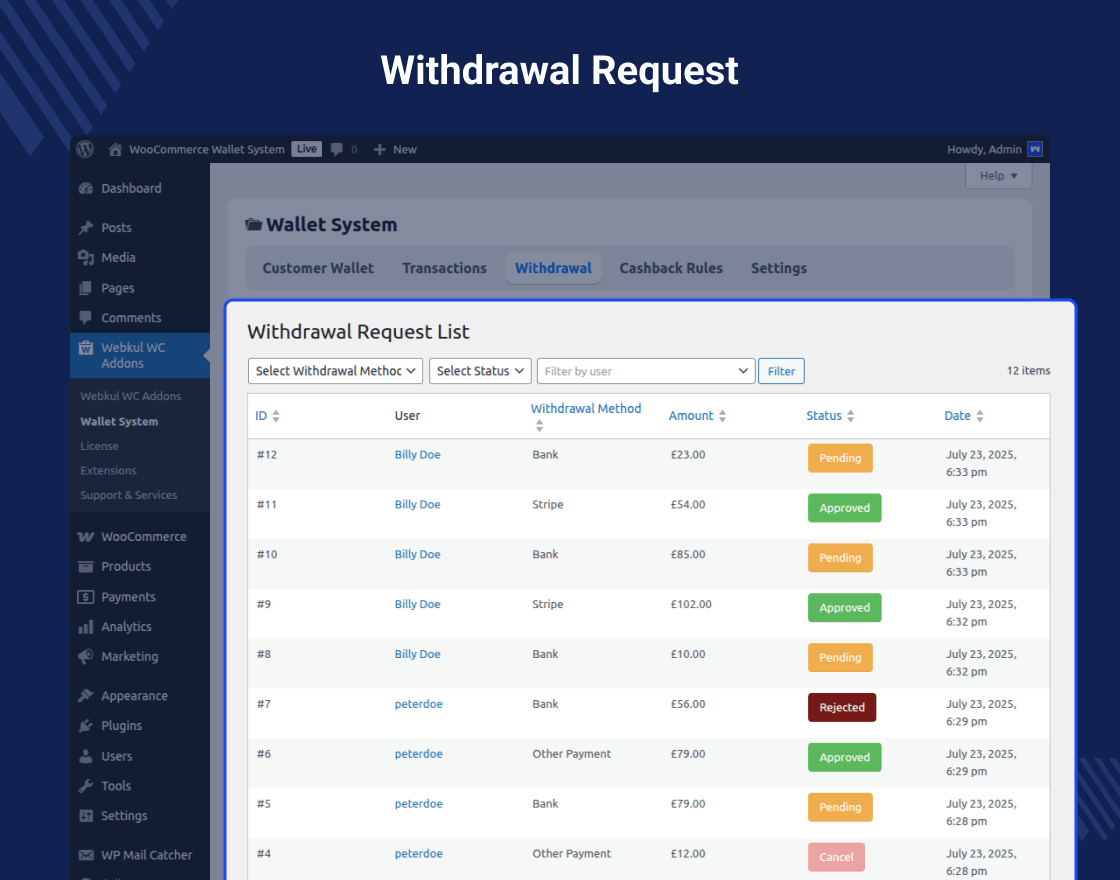Click the Settings icon in the sidebar

tap(86, 816)
